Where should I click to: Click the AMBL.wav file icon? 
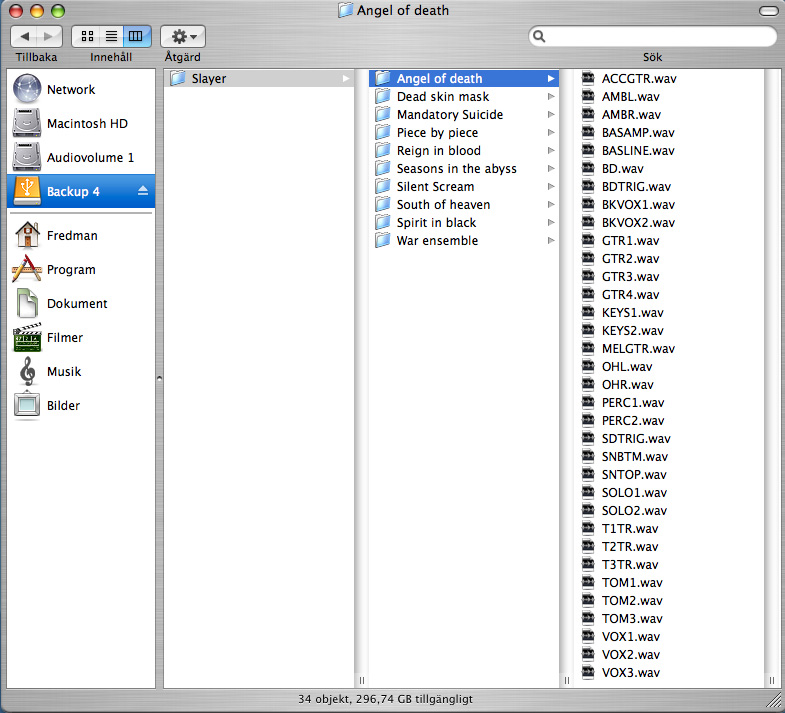coord(588,96)
